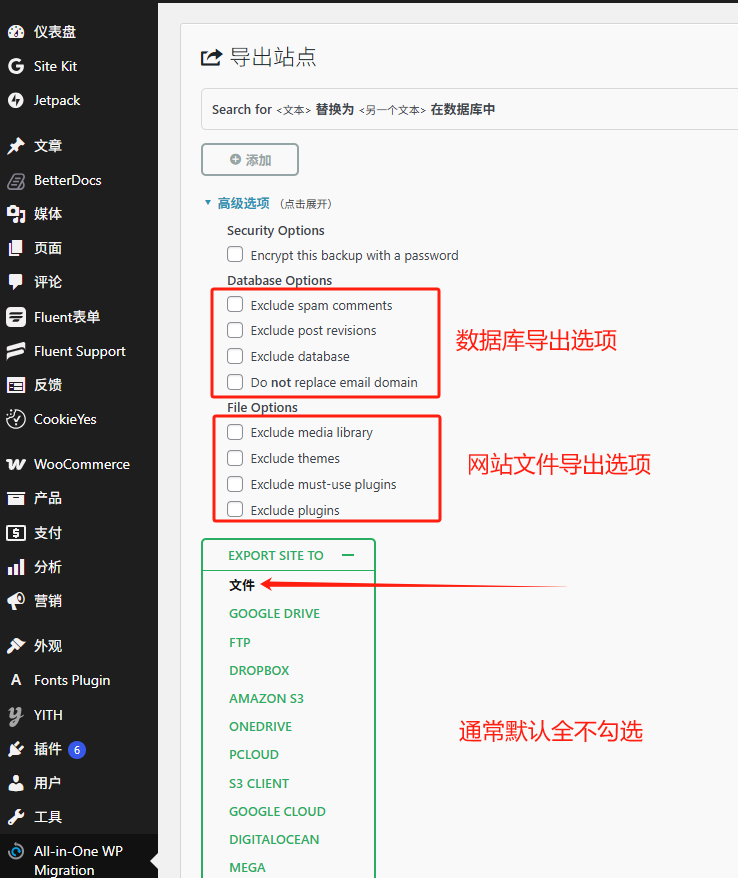Click the 评论 comment bubble icon
Image resolution: width=738 pixels, height=878 pixels.
pyautogui.click(x=16, y=282)
